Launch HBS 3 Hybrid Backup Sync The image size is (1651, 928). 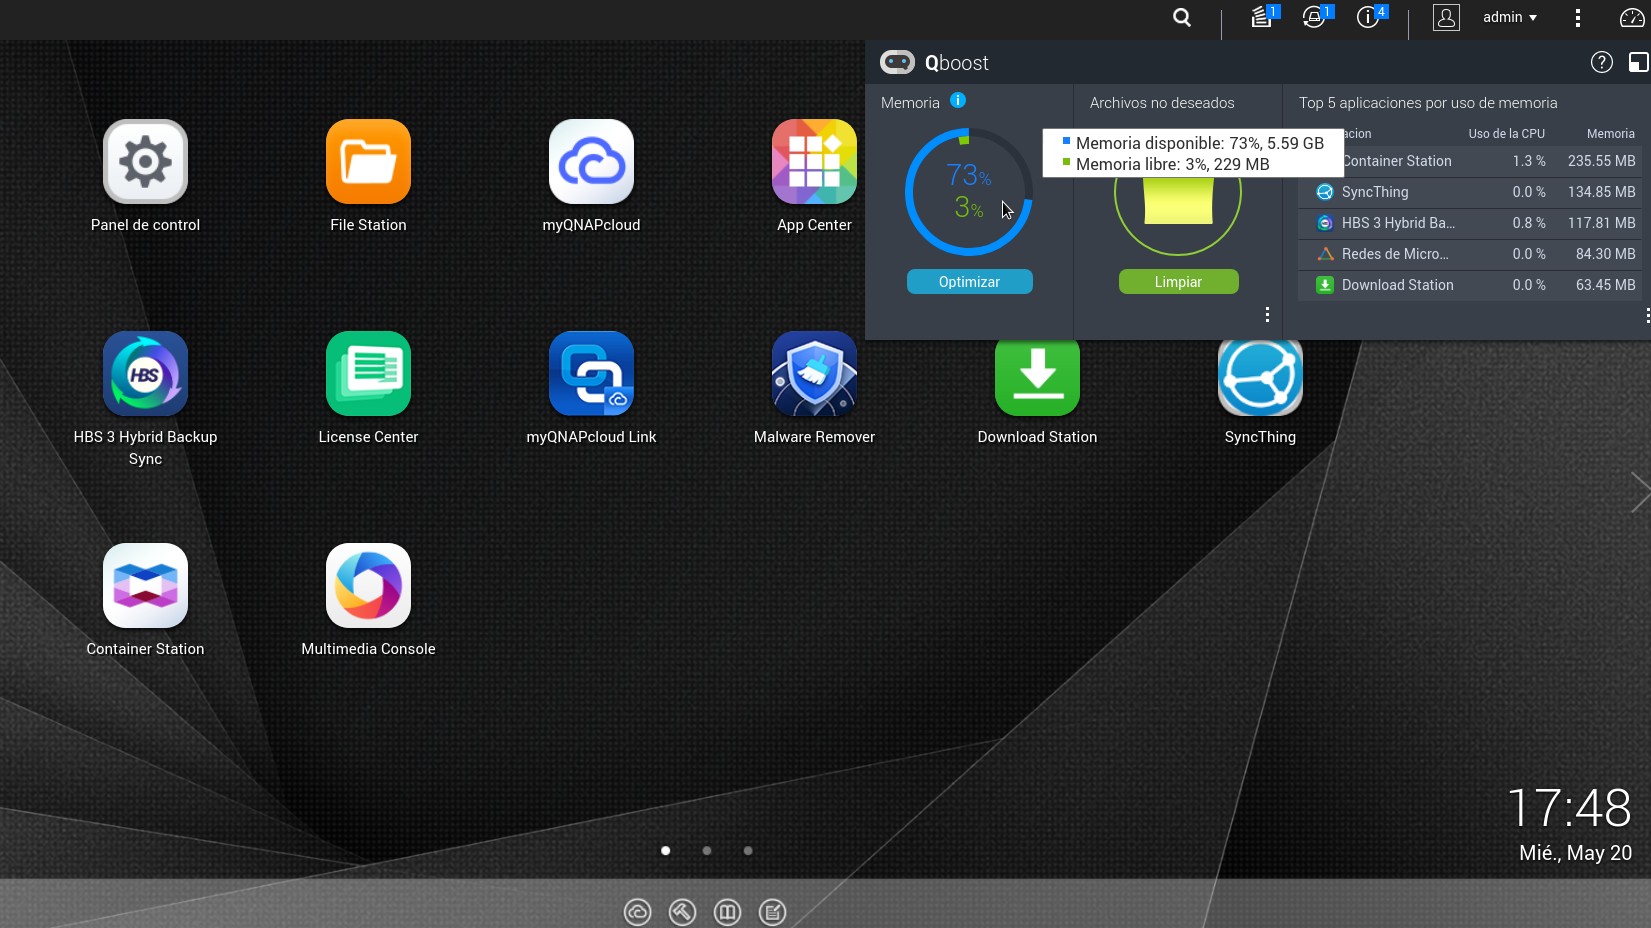pos(145,374)
